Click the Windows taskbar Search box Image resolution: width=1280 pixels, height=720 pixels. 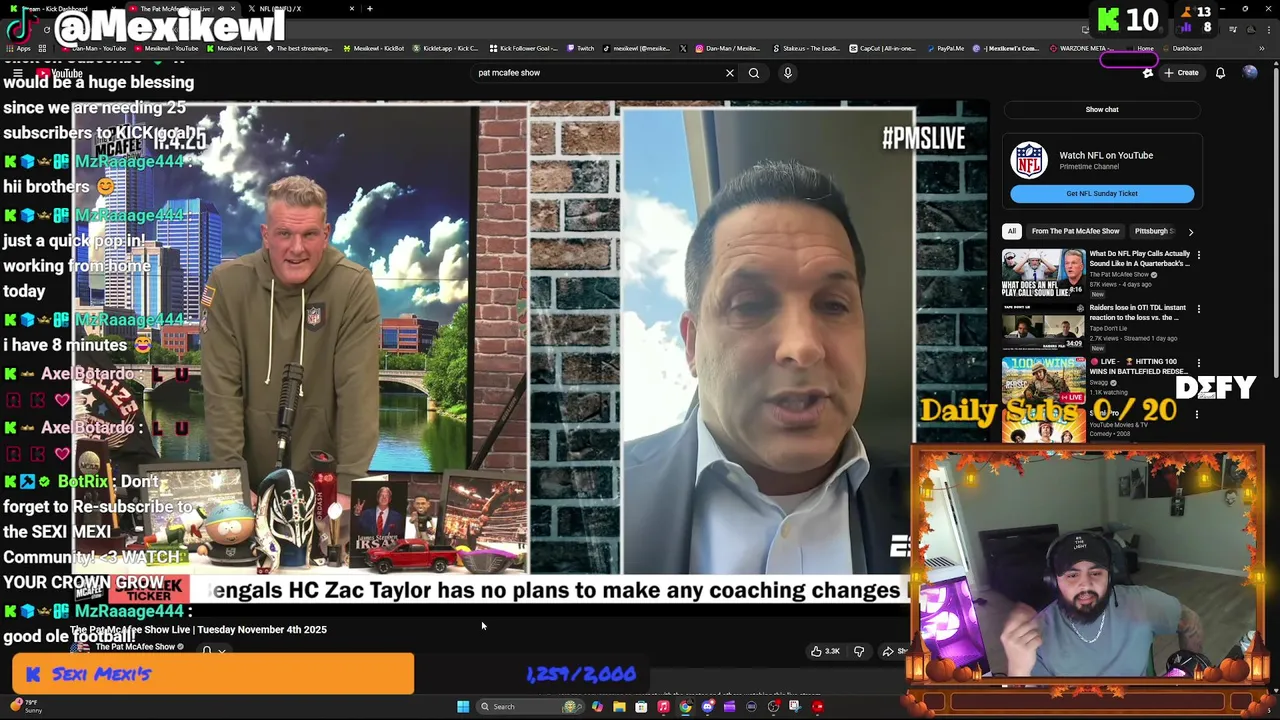pos(530,707)
